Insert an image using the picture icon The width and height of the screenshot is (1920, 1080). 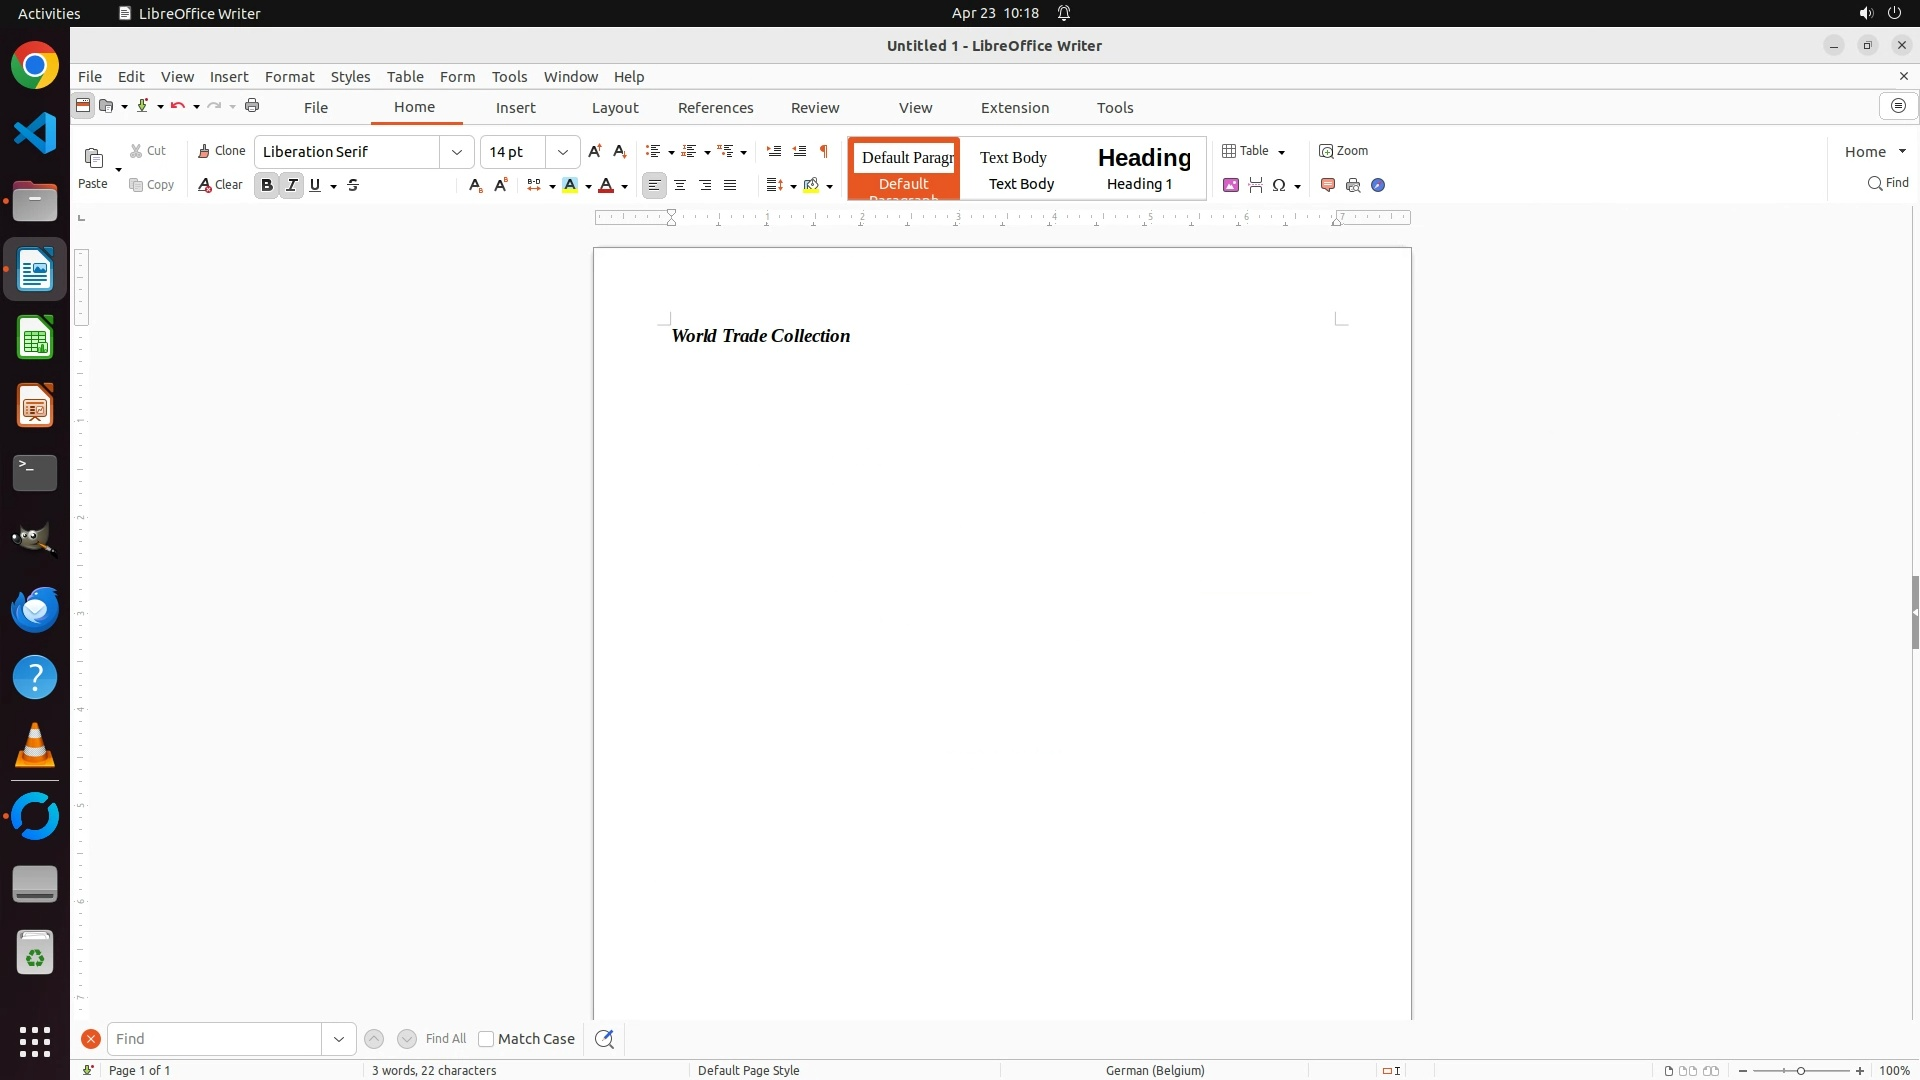click(1231, 185)
